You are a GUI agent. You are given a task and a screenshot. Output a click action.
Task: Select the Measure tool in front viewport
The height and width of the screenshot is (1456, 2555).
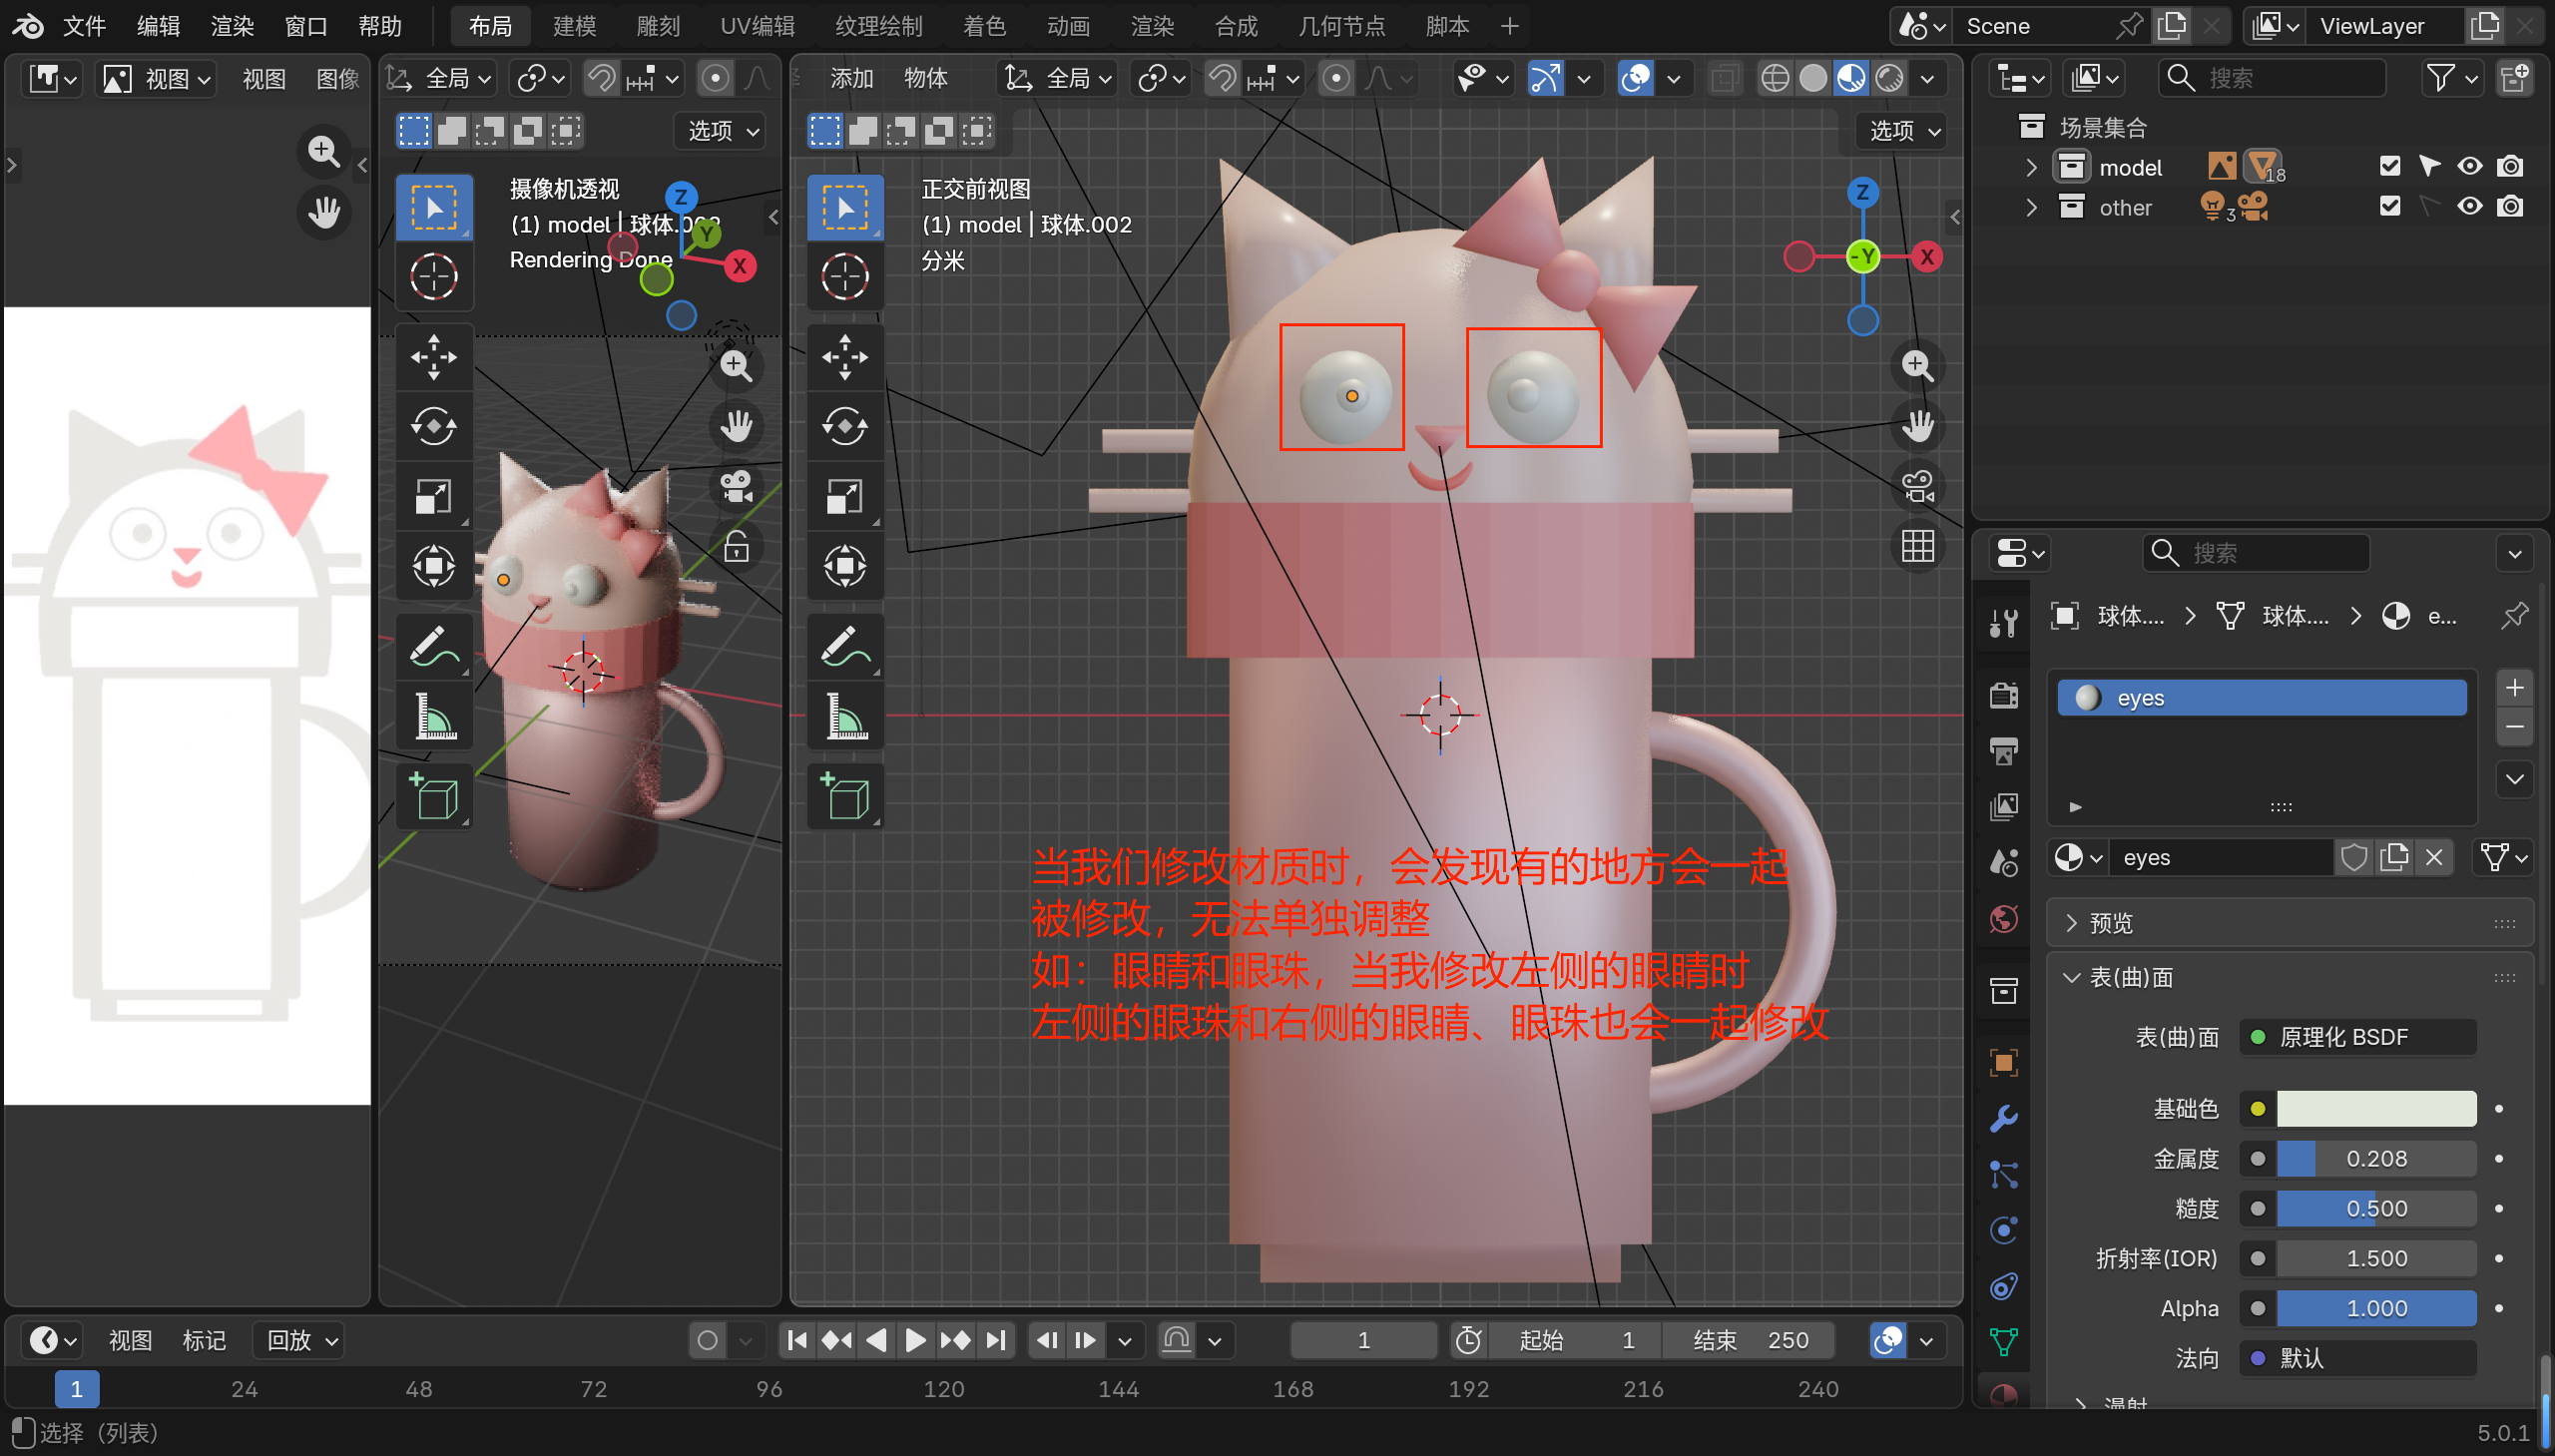click(845, 717)
